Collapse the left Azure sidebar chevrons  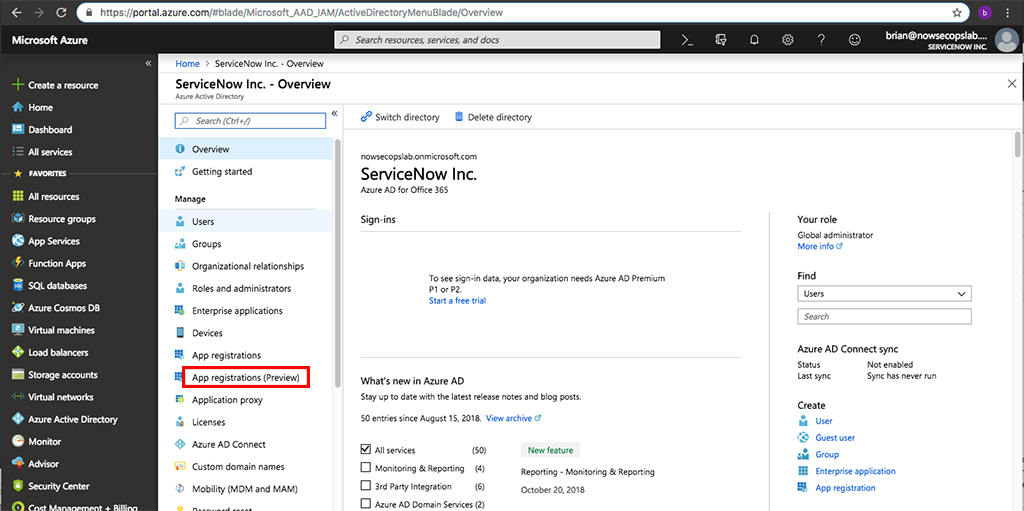tap(148, 63)
